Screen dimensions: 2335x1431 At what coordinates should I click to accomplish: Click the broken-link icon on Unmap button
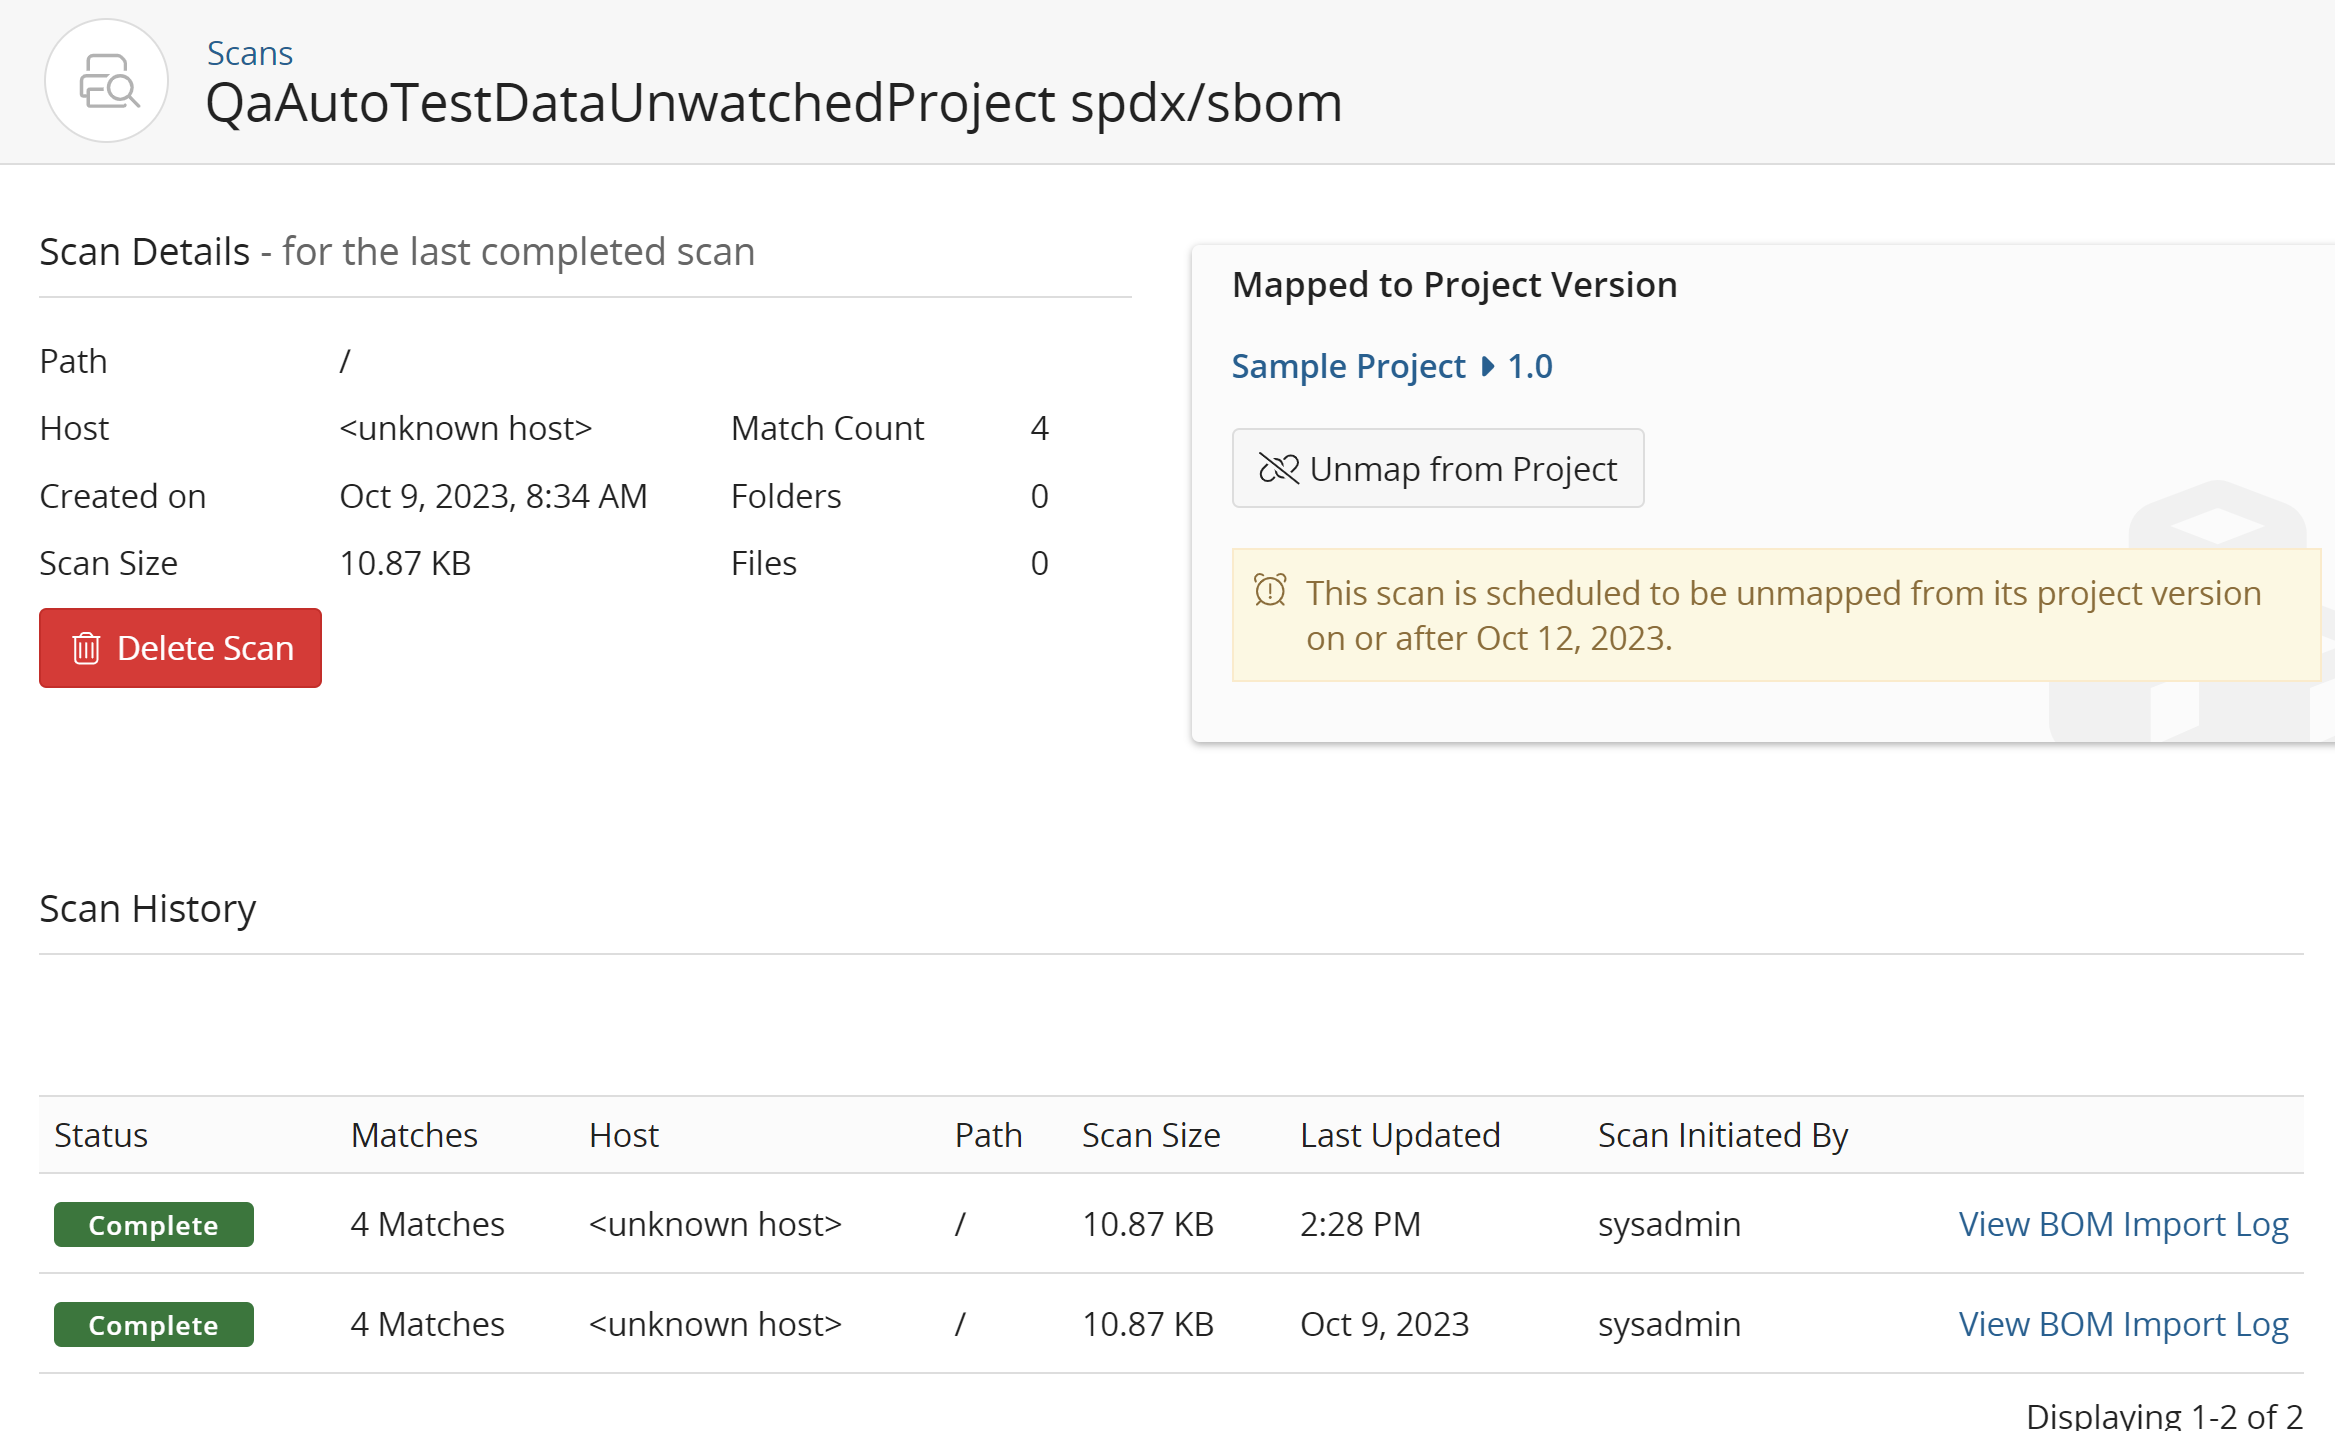click(x=1278, y=468)
